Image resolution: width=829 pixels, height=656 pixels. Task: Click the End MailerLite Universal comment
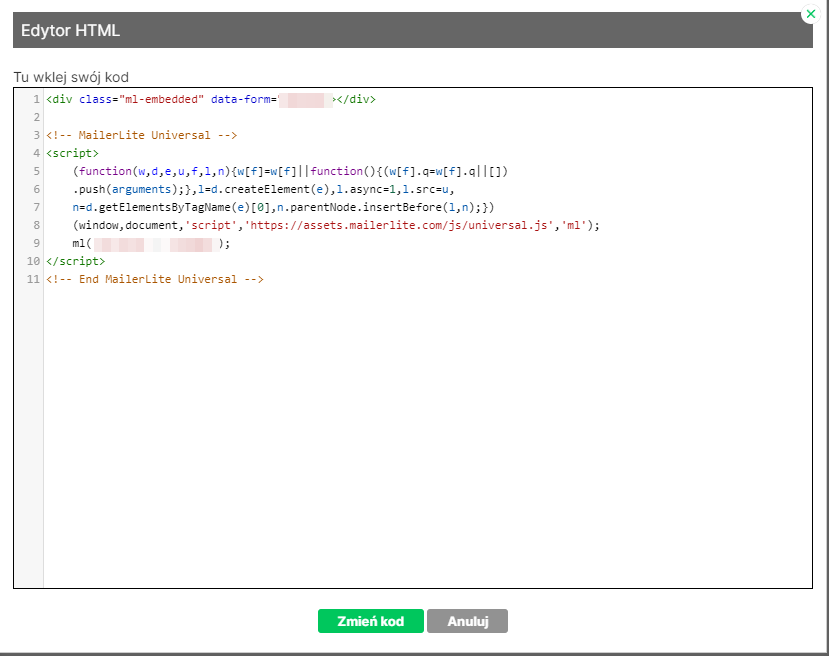point(154,279)
